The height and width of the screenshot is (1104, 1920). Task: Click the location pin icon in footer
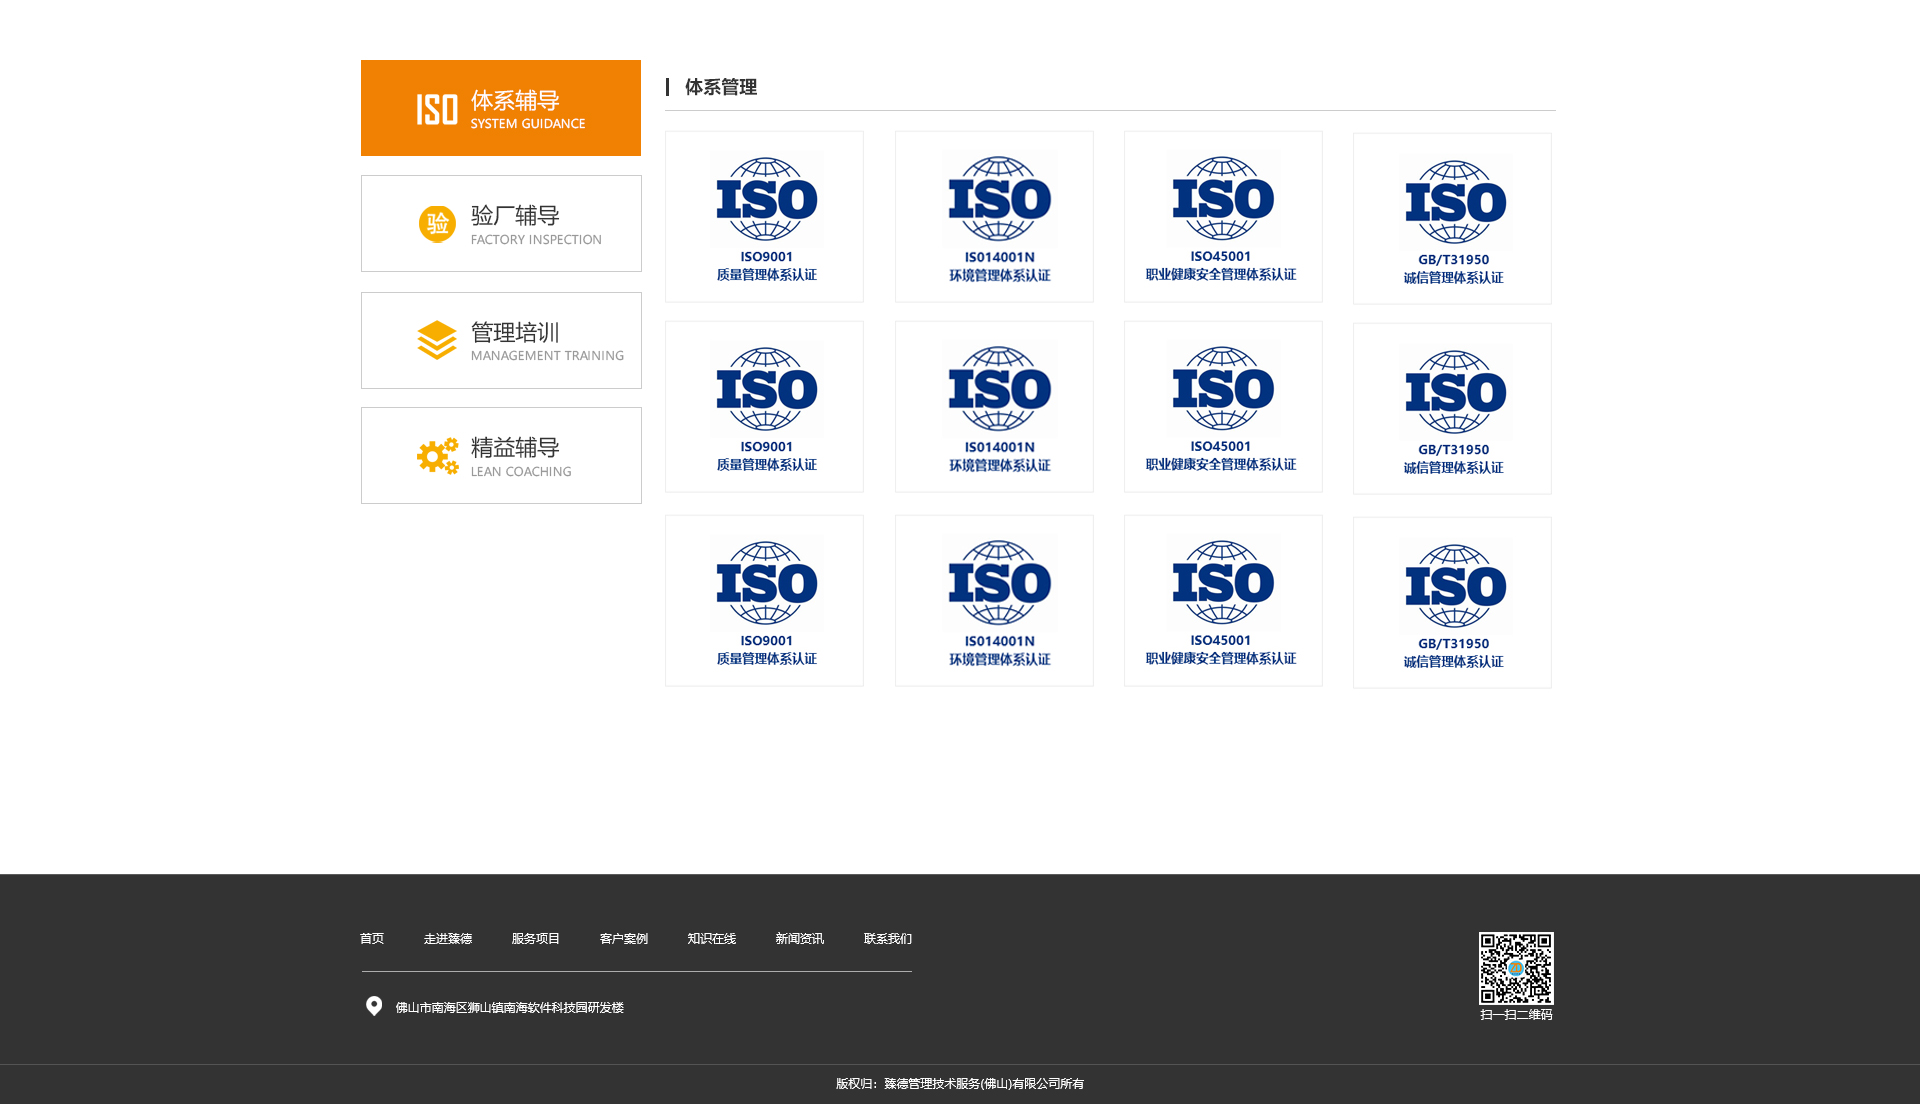click(374, 1006)
